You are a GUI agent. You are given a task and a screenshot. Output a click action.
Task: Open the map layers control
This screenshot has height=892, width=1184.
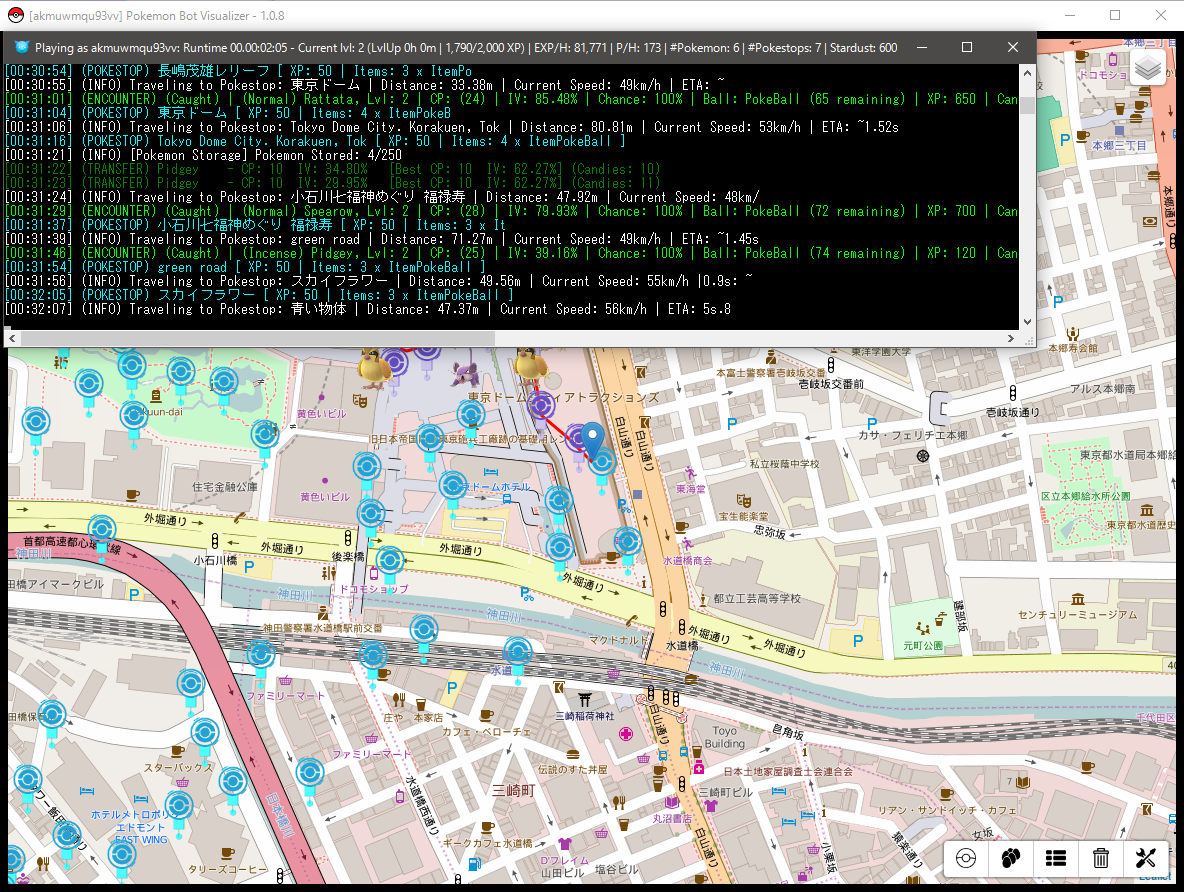(x=1148, y=69)
